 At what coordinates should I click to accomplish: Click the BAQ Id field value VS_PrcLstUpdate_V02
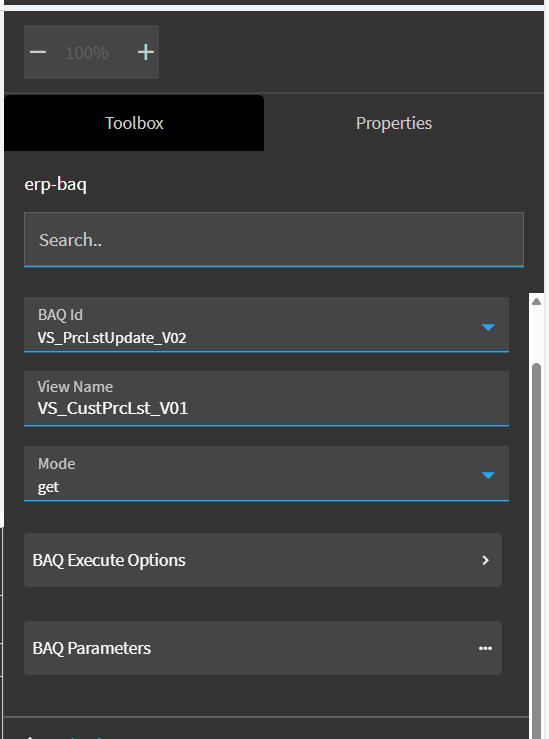point(112,338)
